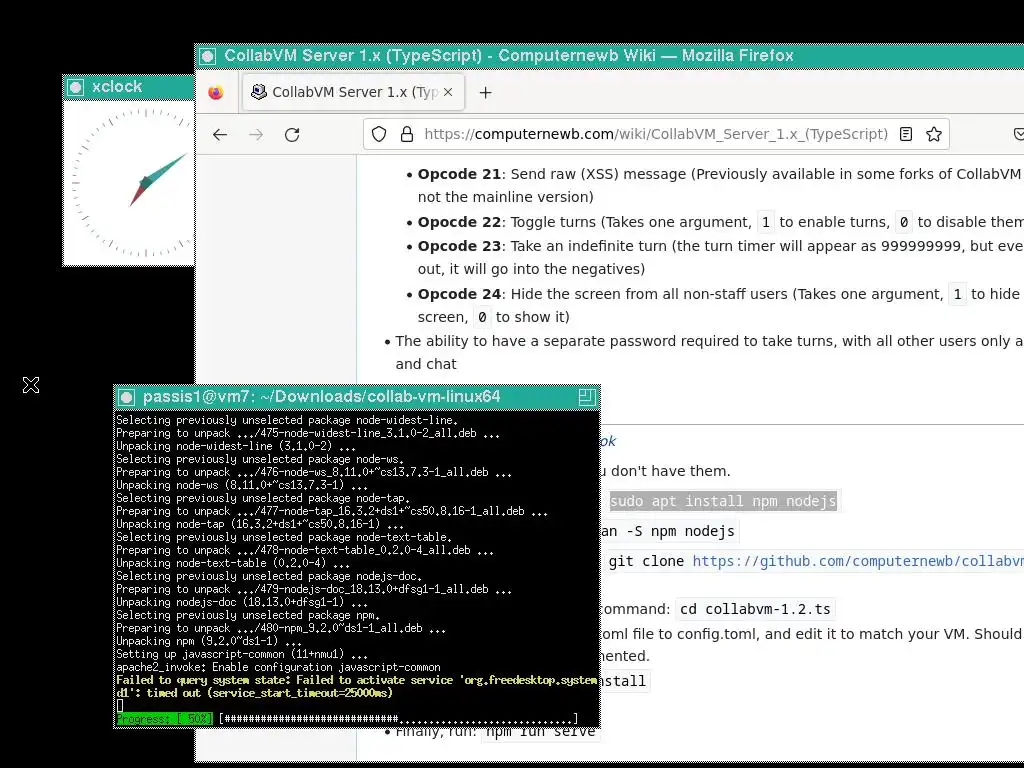The width and height of the screenshot is (1024, 768).
Task: Reload the page in Firefox
Action: coord(292,135)
